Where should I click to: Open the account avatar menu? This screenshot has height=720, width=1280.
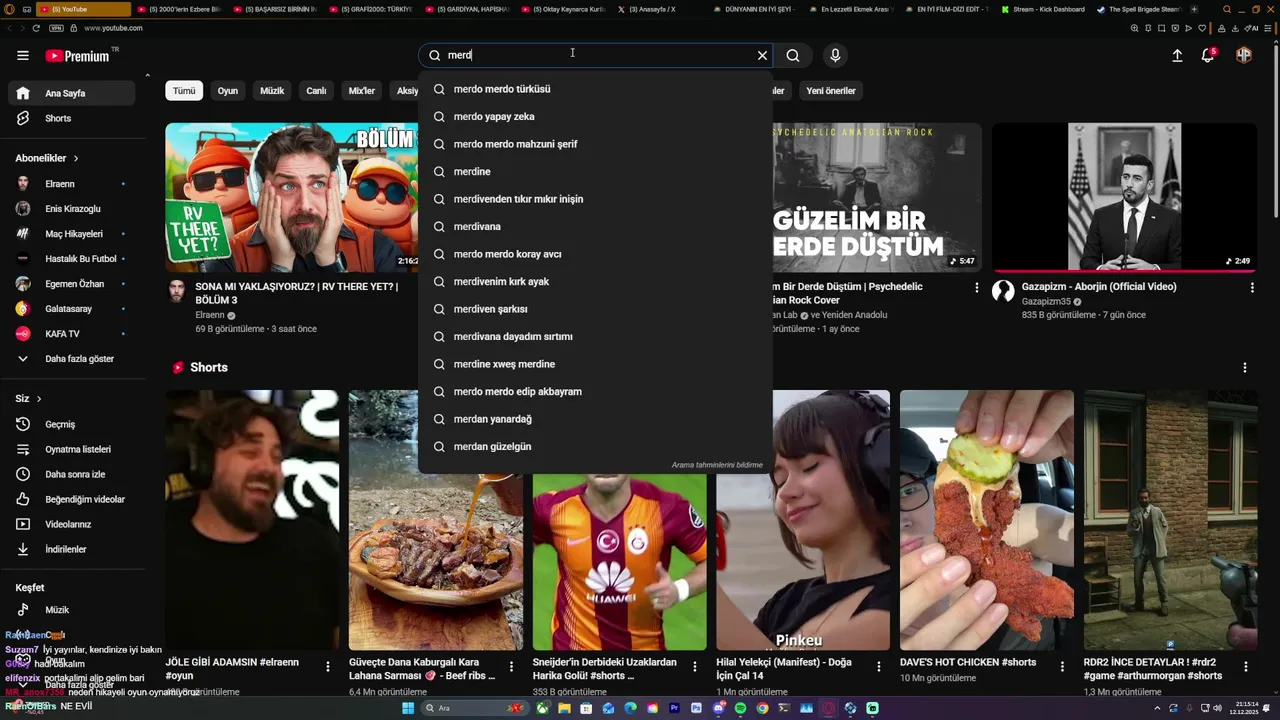click(1244, 56)
